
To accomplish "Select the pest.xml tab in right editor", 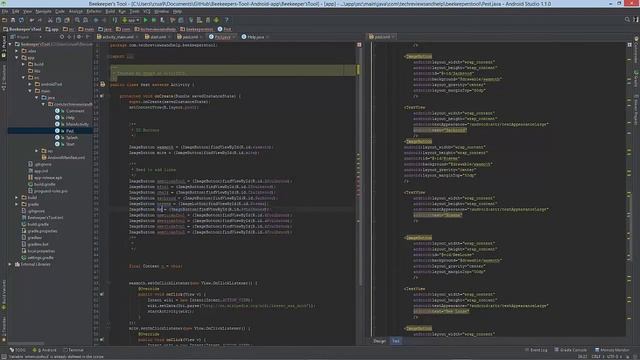I will coord(382,37).
